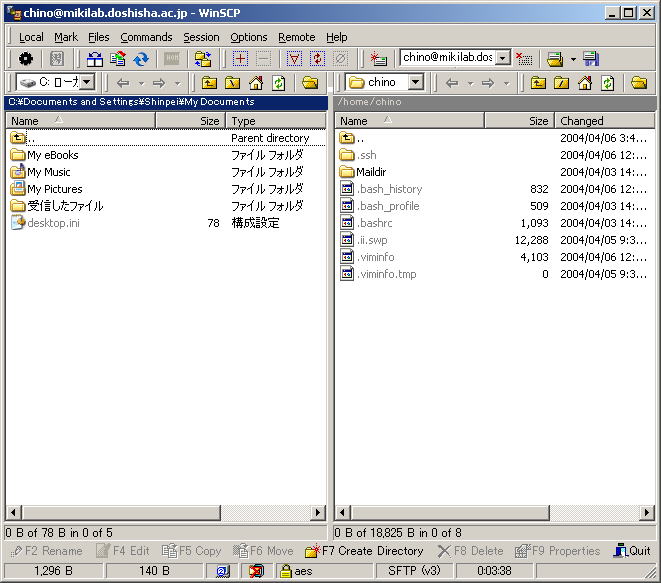Go to local parent directory icon
This screenshot has height=583, width=661.
point(209,83)
